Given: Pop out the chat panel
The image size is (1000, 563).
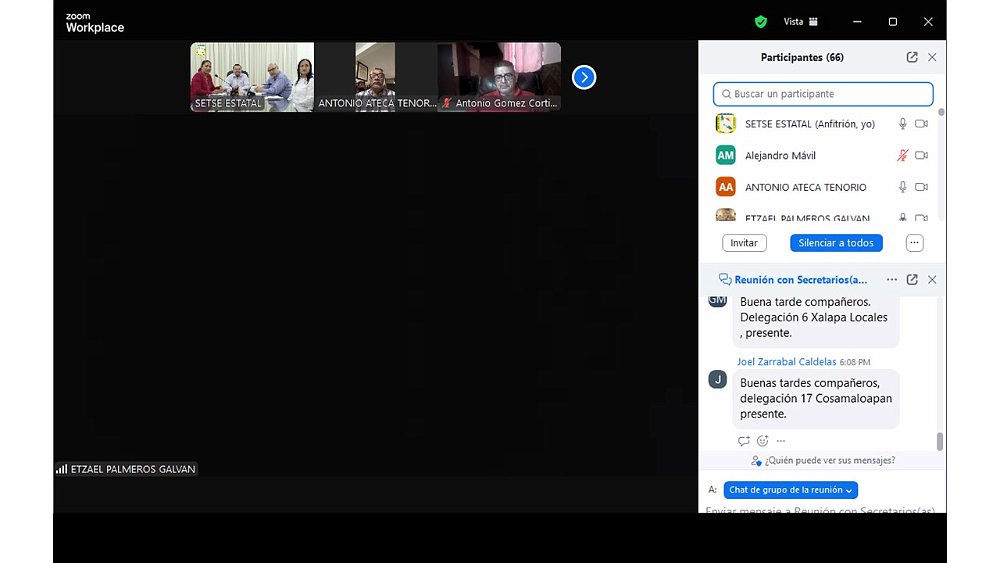Looking at the screenshot, I should tap(912, 280).
